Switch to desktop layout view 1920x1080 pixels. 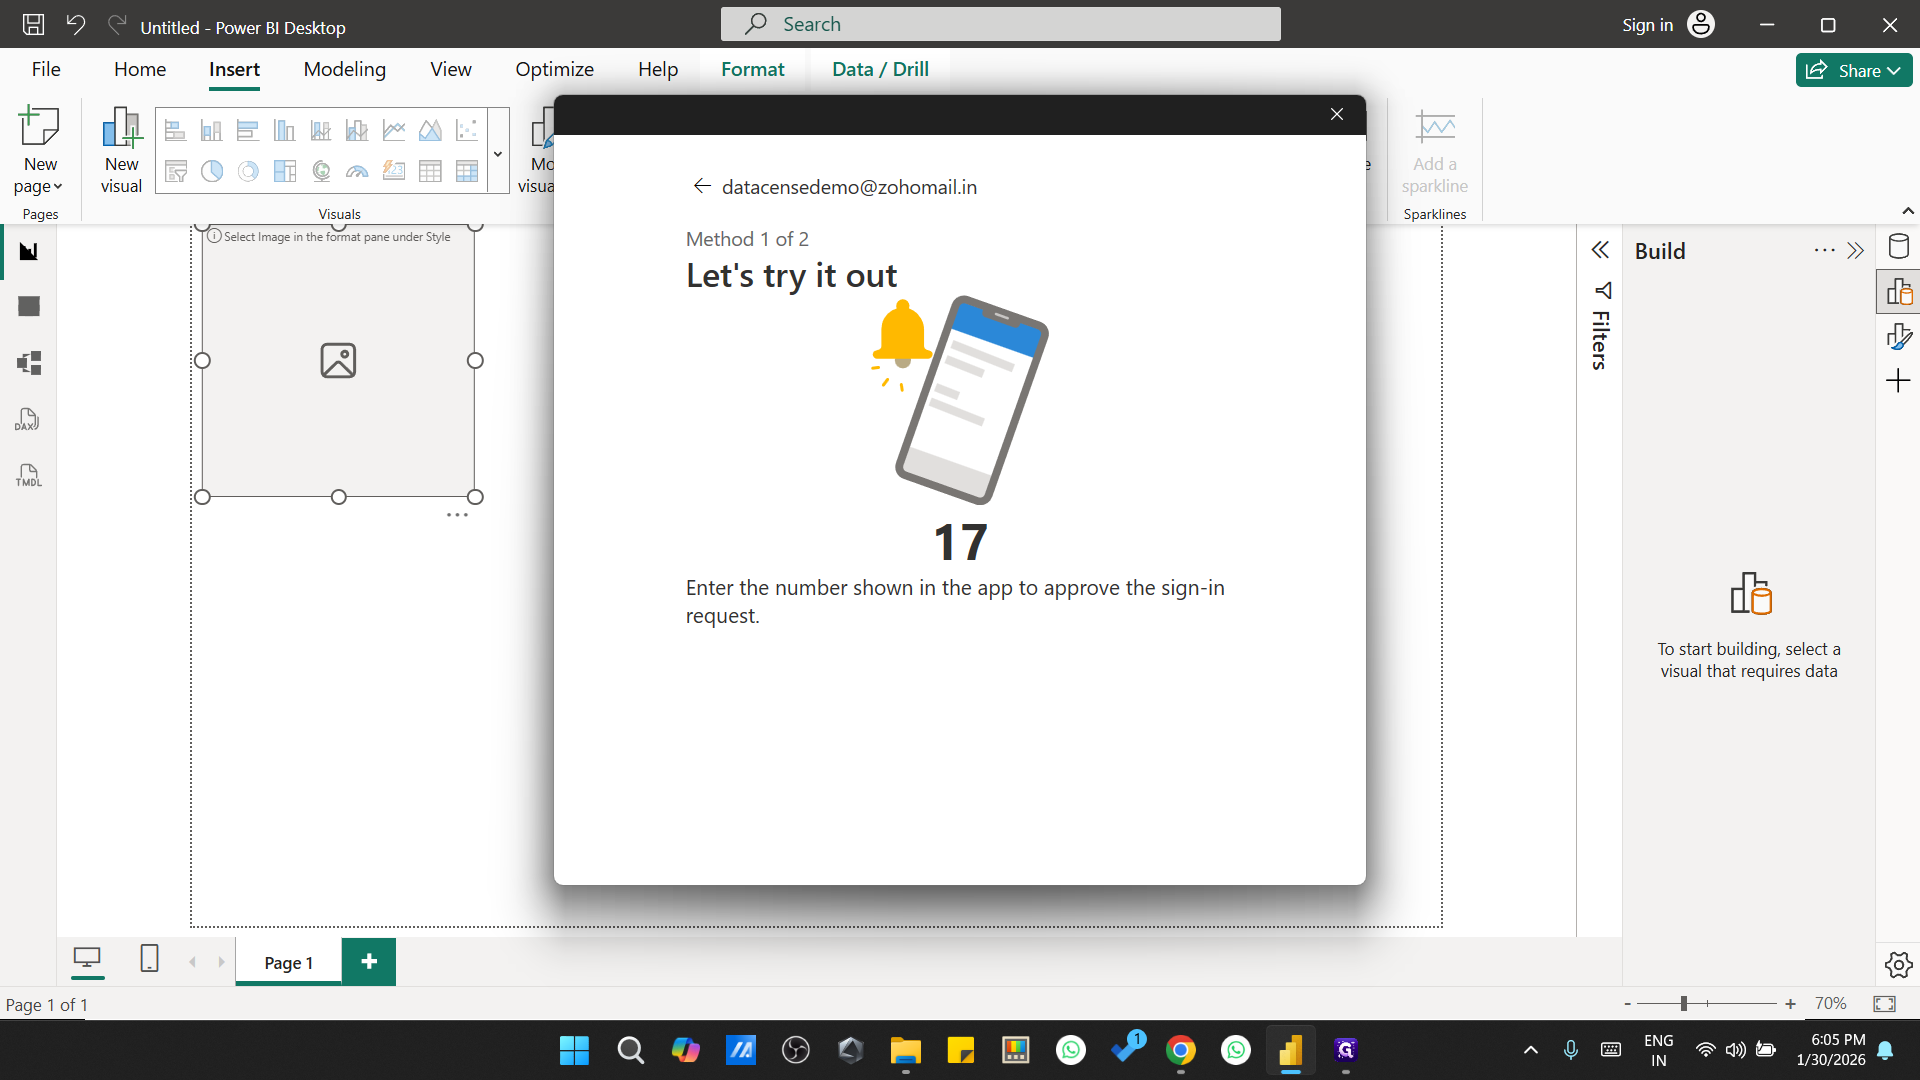pyautogui.click(x=87, y=958)
